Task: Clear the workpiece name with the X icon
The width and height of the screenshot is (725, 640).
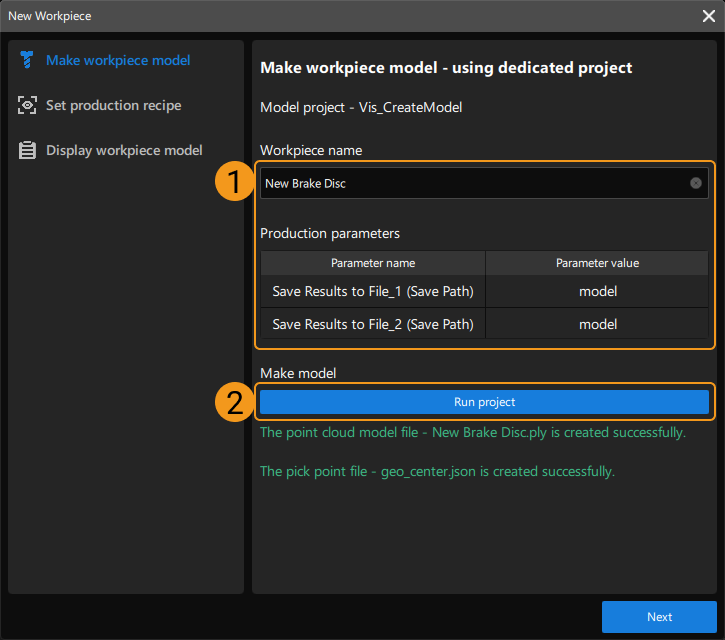Action: (x=696, y=183)
